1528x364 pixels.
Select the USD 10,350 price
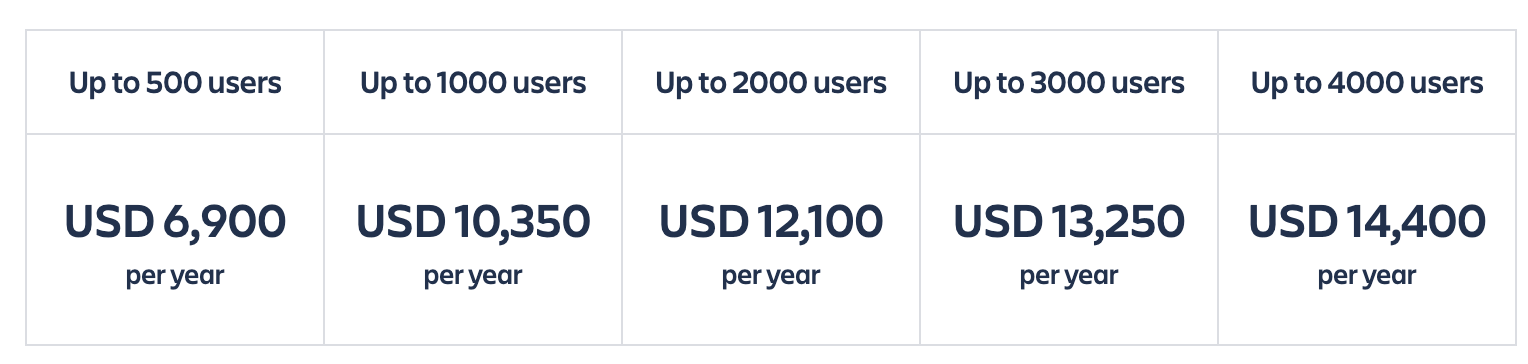coord(473,222)
